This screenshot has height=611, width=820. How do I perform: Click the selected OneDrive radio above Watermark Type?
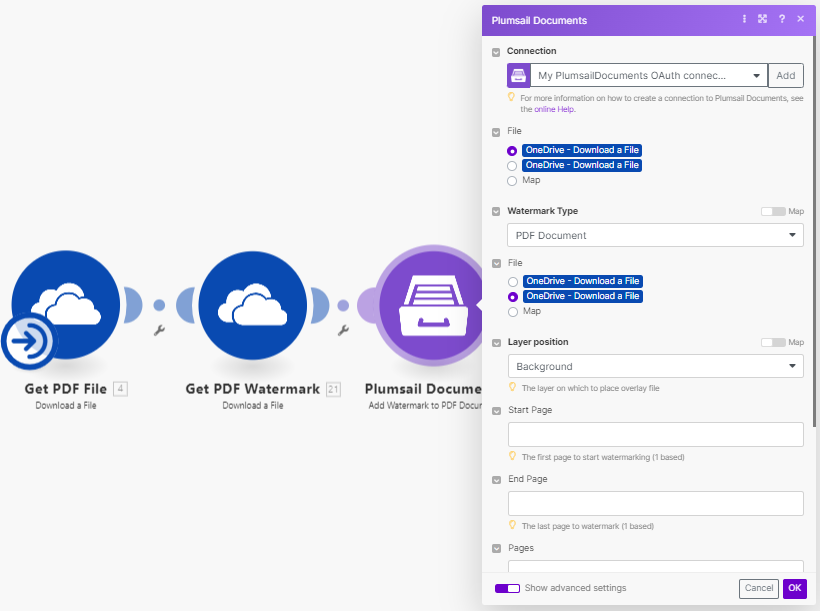point(512,151)
